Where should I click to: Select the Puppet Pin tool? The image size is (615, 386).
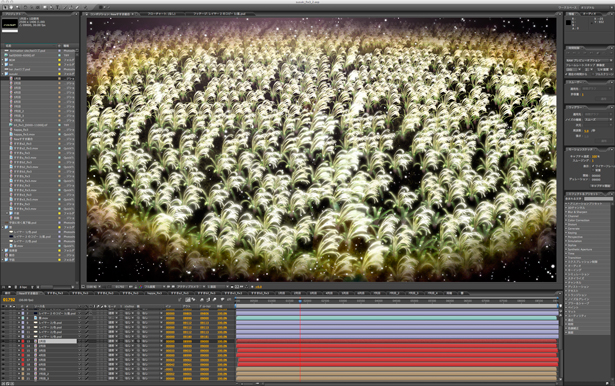tap(86, 7)
